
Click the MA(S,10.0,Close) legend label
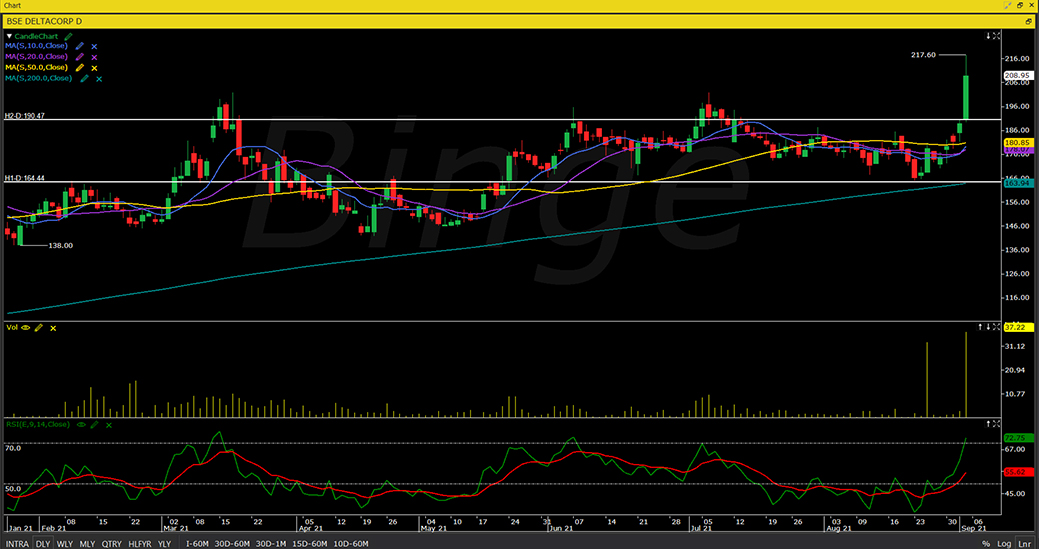point(36,46)
